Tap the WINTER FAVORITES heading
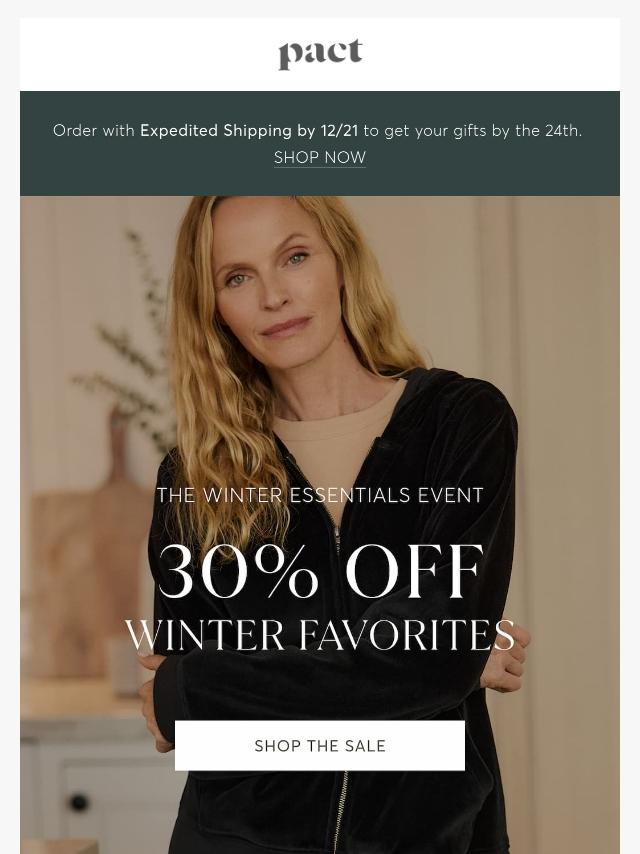Image resolution: width=640 pixels, height=854 pixels. 320,635
